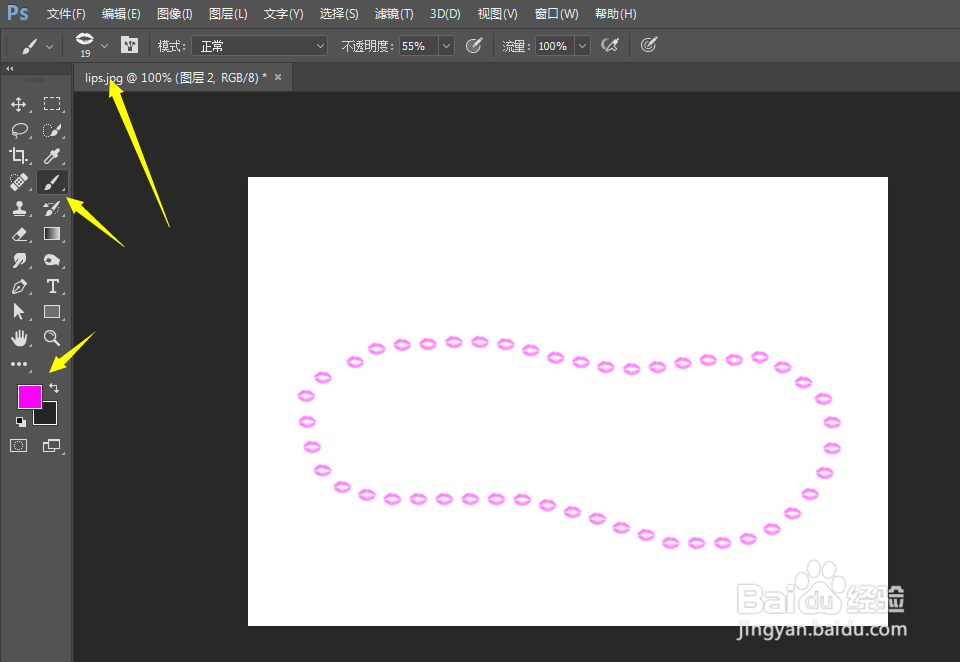Screen dimensions: 960x662
Task: Swap foreground and background colors
Action: point(54,388)
